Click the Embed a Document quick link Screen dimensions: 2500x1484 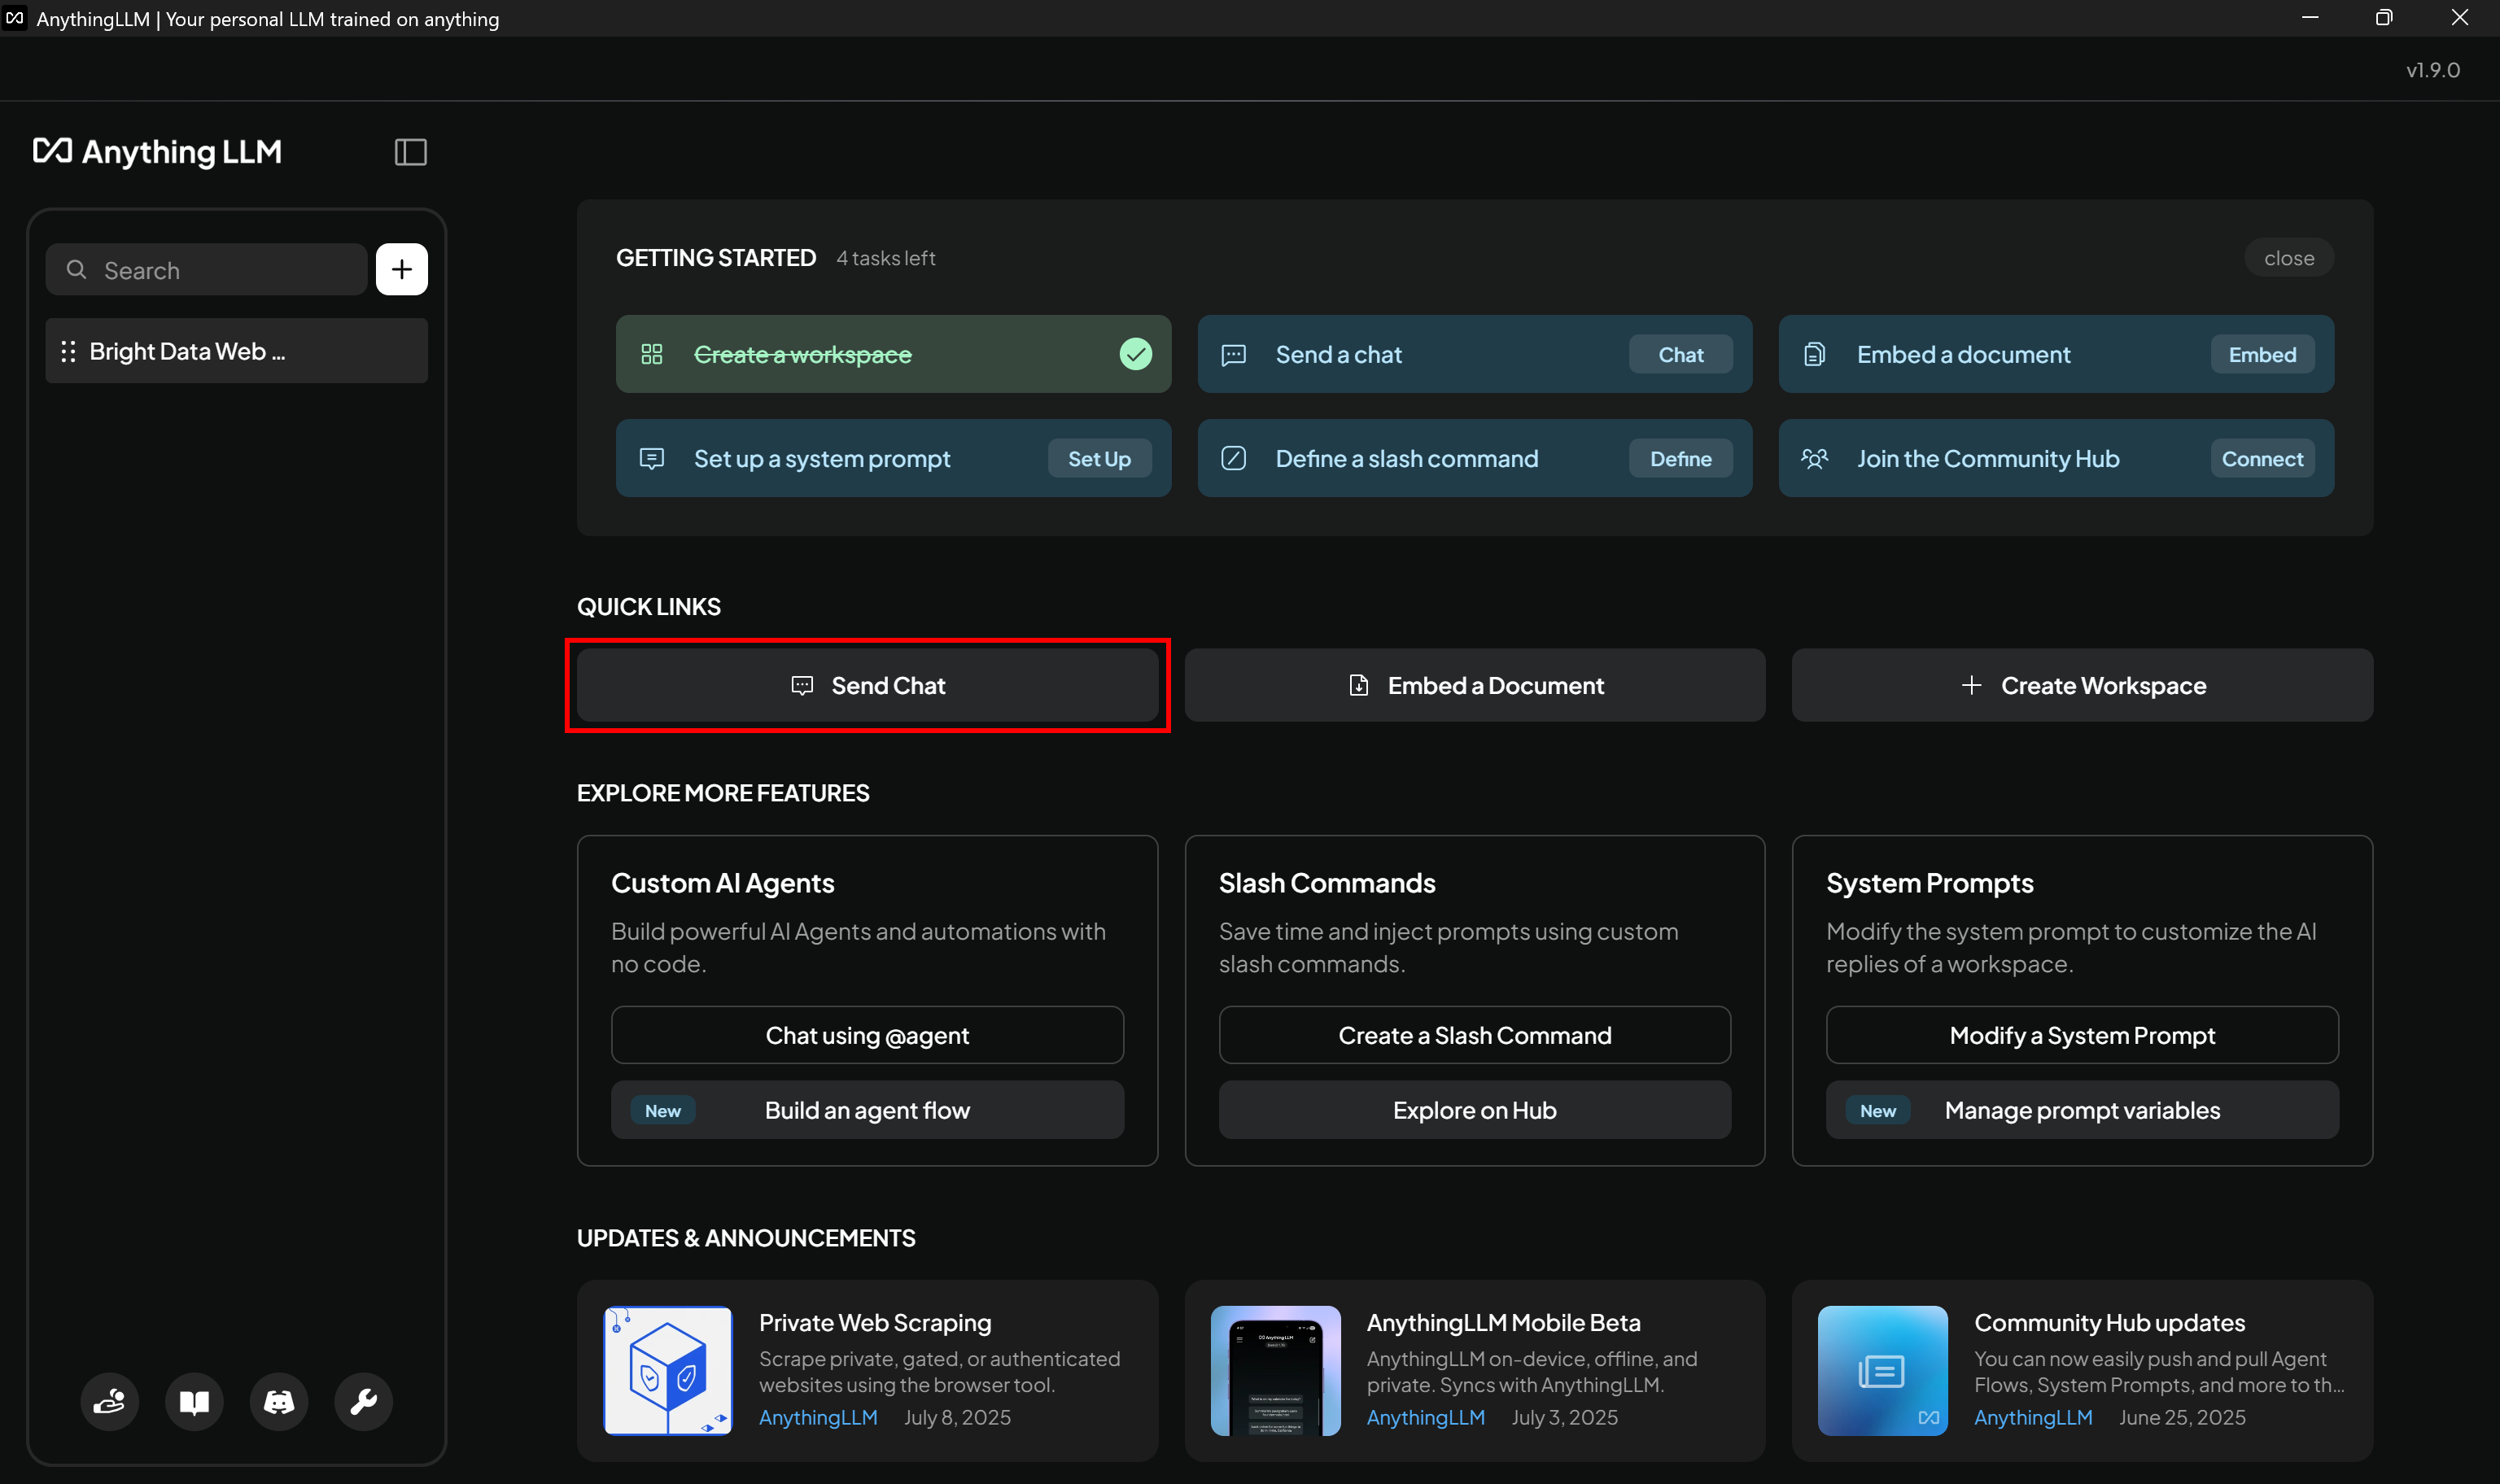coord(1474,686)
